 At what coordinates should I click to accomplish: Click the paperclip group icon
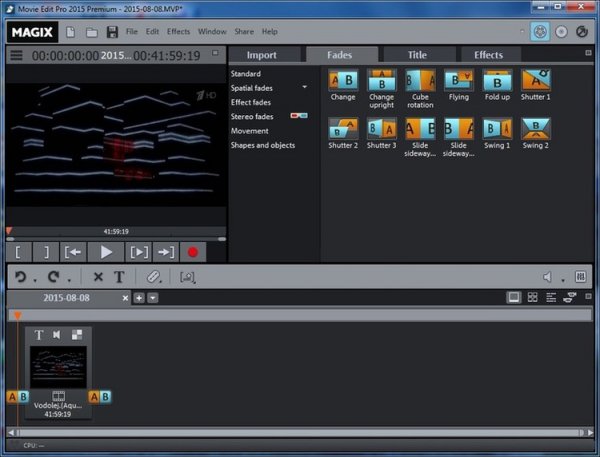(153, 276)
